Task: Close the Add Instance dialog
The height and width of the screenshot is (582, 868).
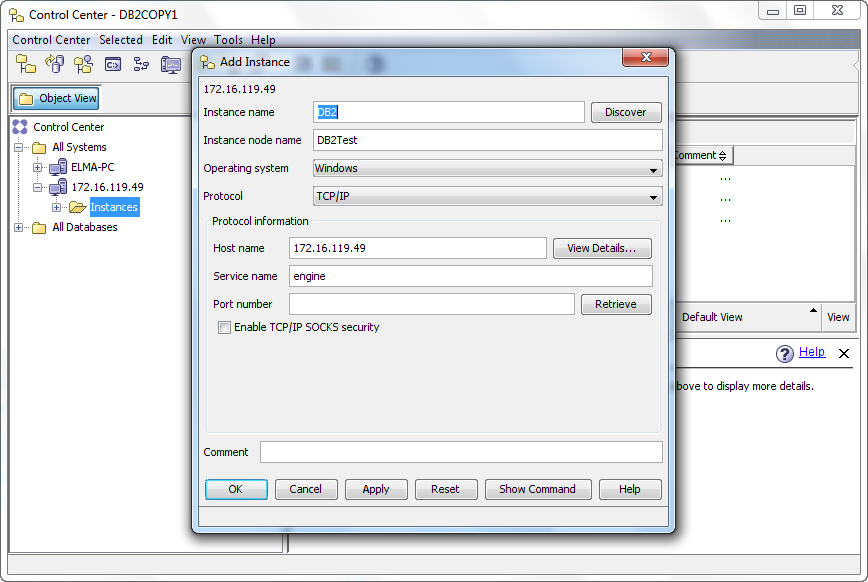Action: pos(645,57)
